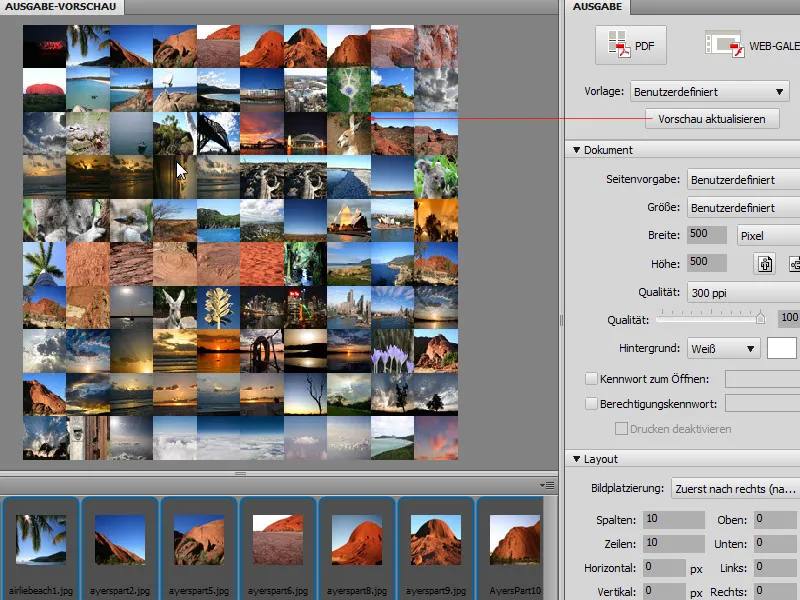Open the Größe dropdown
Image resolution: width=800 pixels, height=600 pixels.
pos(743,208)
